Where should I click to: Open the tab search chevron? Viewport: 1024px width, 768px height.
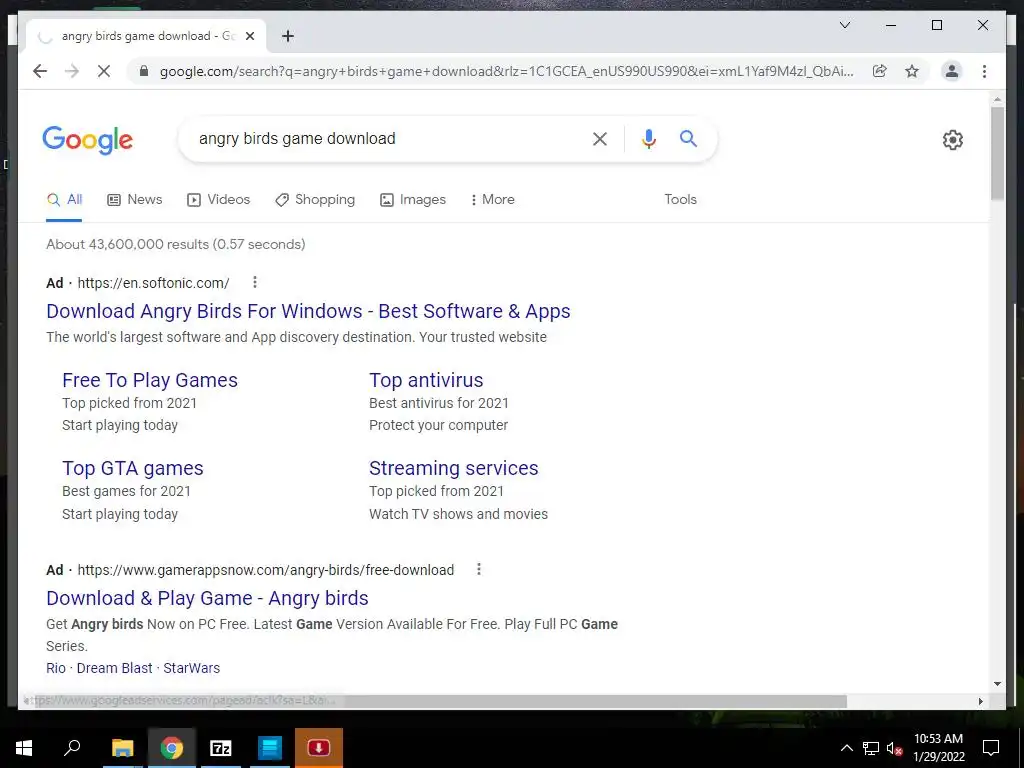(x=844, y=25)
